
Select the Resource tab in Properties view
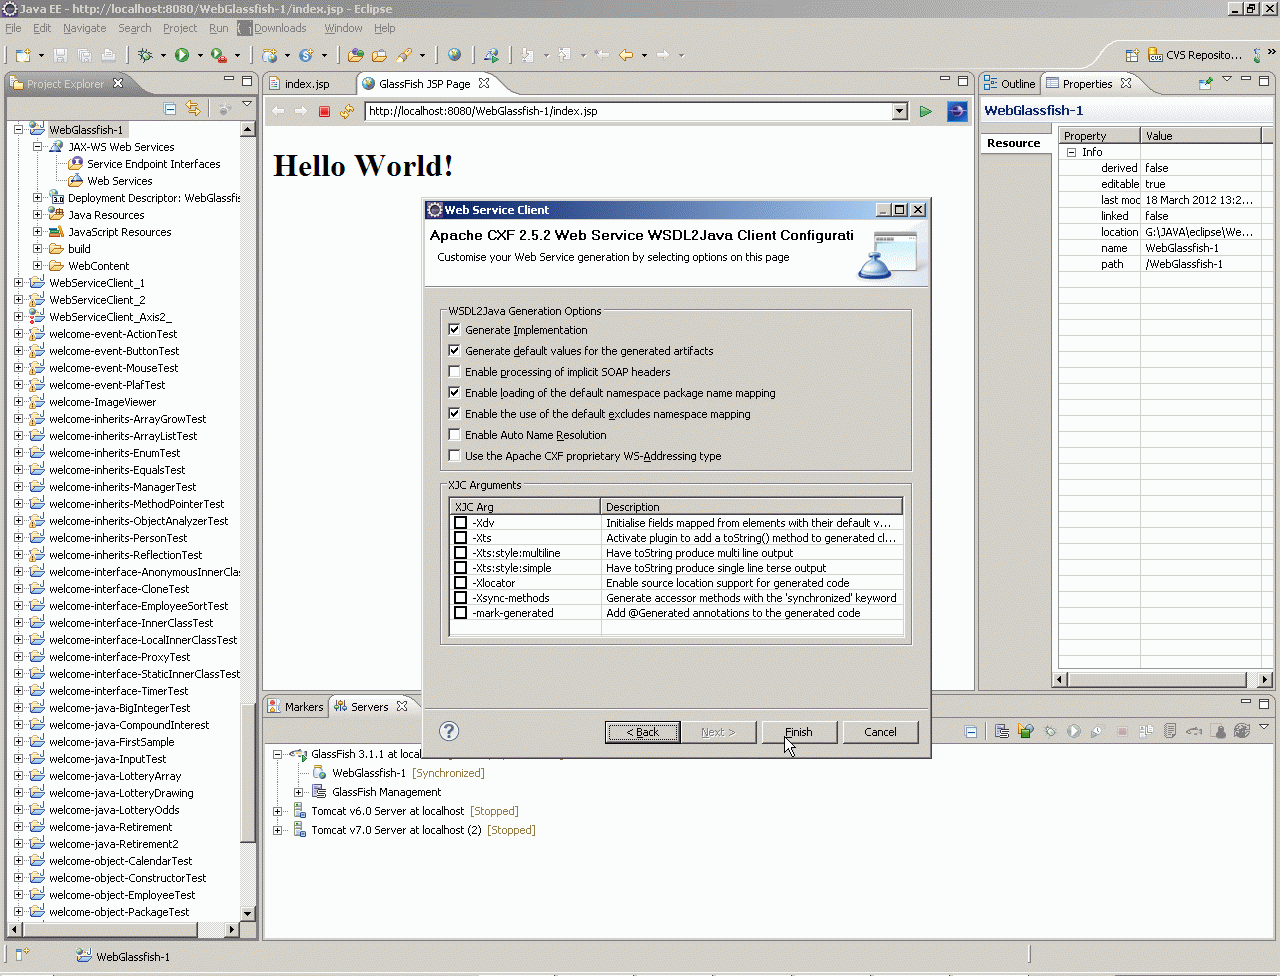[x=1014, y=143]
